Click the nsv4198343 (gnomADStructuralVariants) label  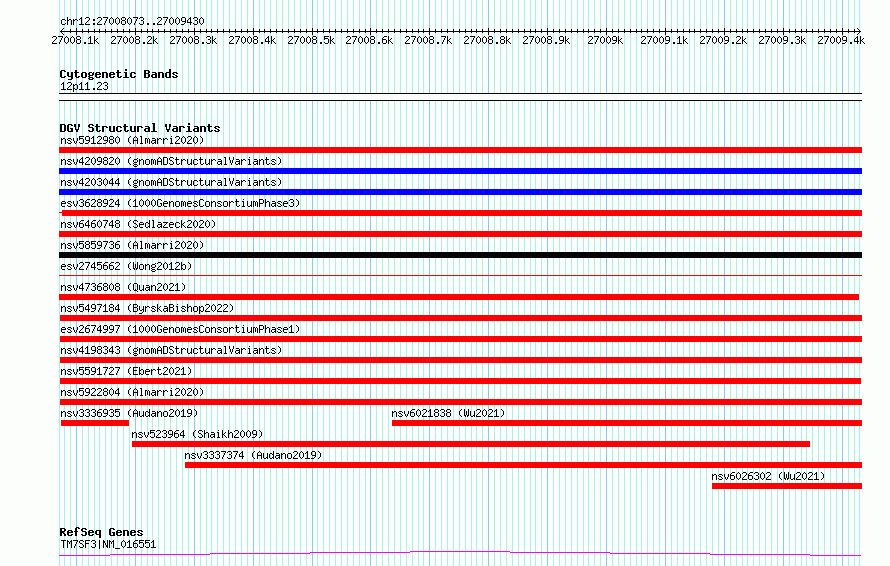171,350
